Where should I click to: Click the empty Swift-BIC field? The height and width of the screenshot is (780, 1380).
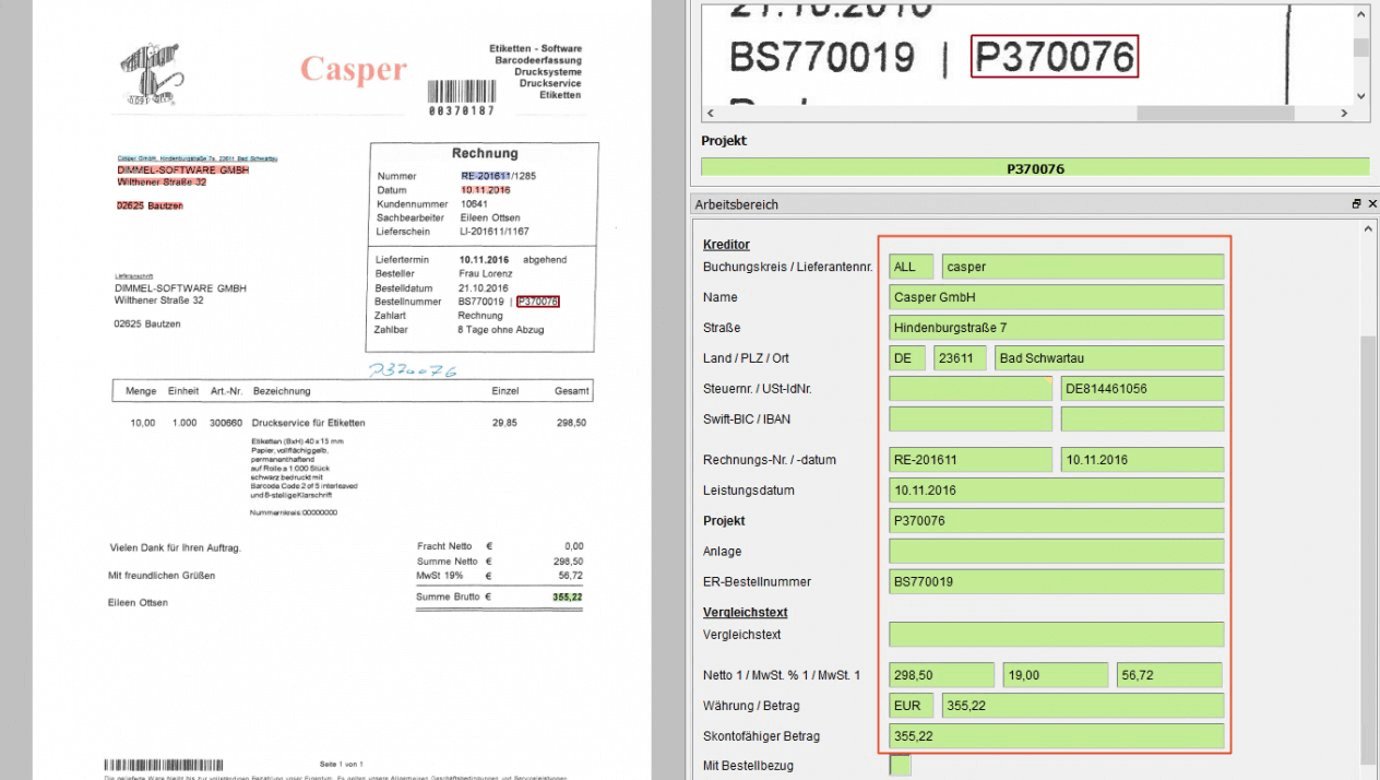[x=970, y=419]
